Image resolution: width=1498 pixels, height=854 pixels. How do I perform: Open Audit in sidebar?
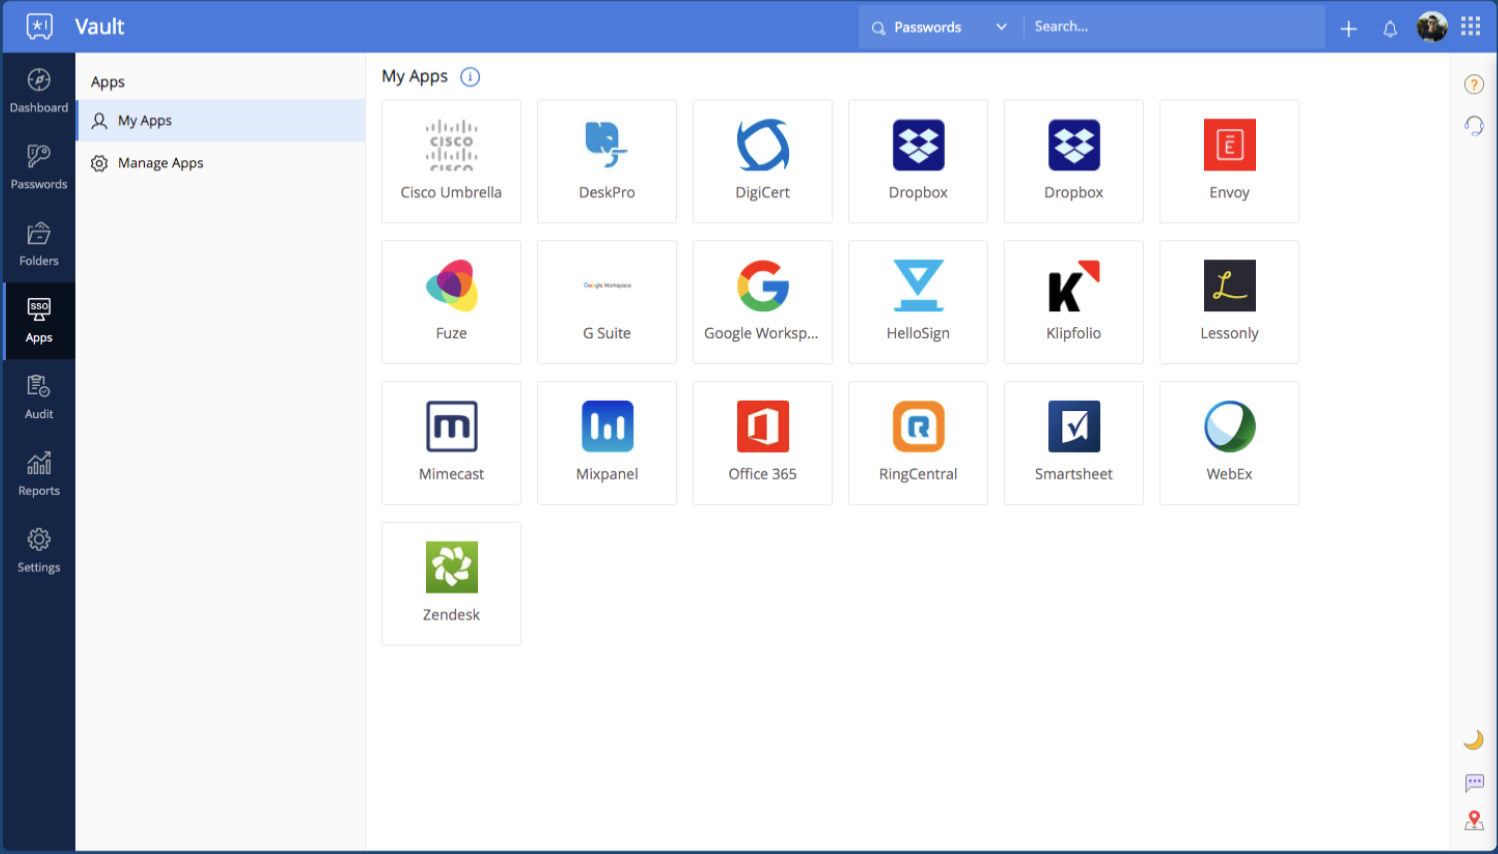click(x=39, y=397)
